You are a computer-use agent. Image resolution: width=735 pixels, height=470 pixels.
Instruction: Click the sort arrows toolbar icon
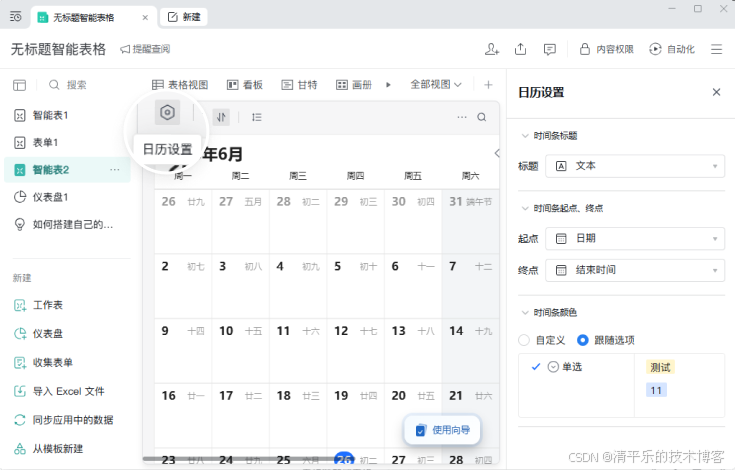(221, 117)
